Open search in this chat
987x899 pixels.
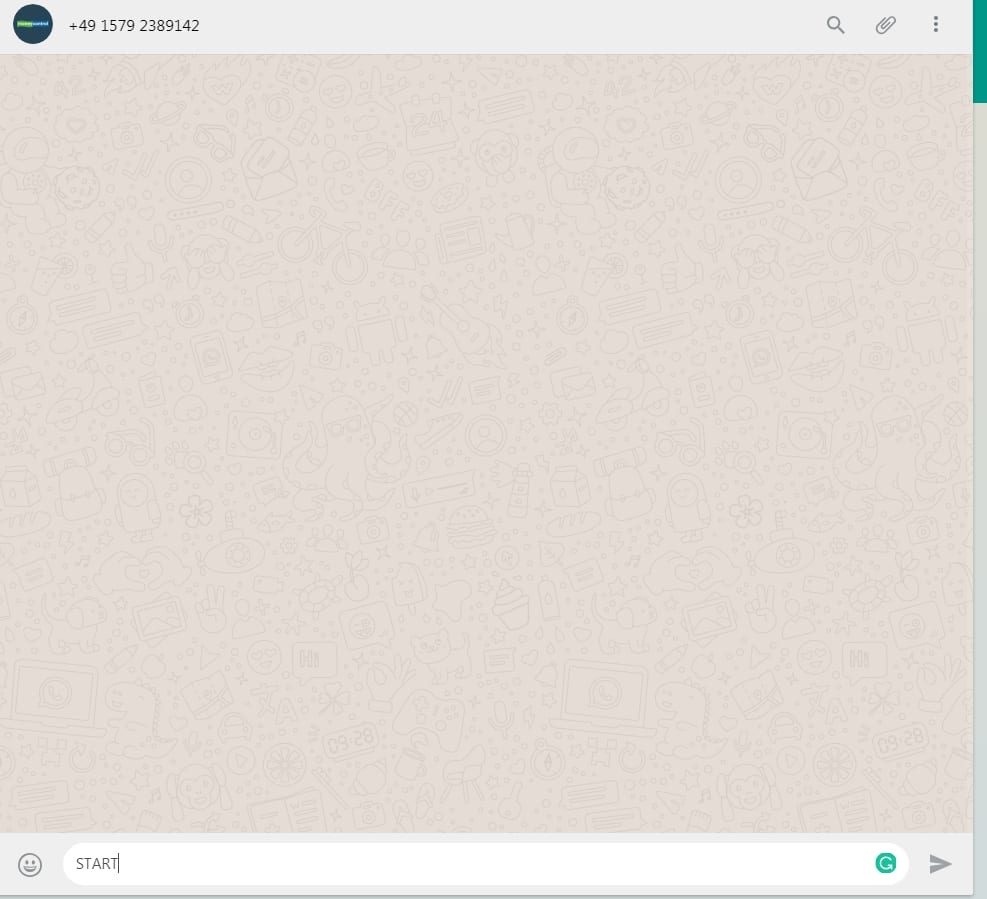pos(835,25)
